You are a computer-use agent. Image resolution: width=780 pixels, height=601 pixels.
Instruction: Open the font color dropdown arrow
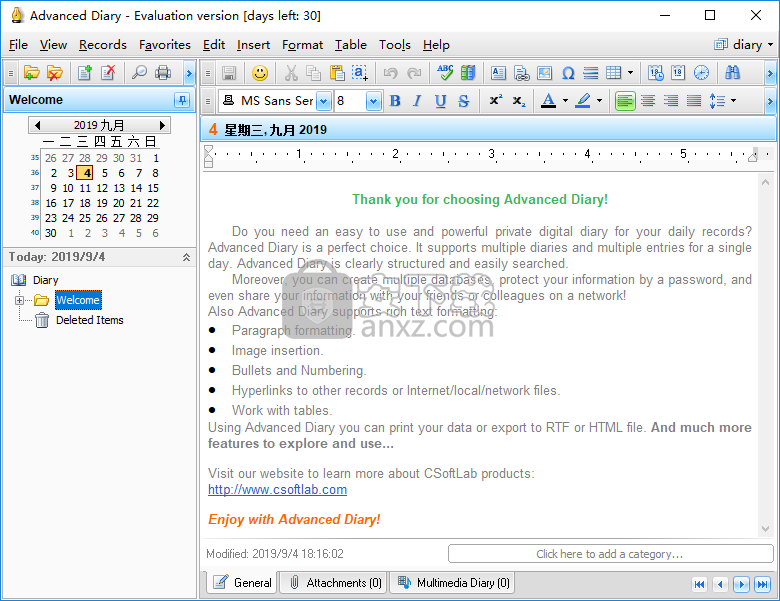tap(565, 101)
